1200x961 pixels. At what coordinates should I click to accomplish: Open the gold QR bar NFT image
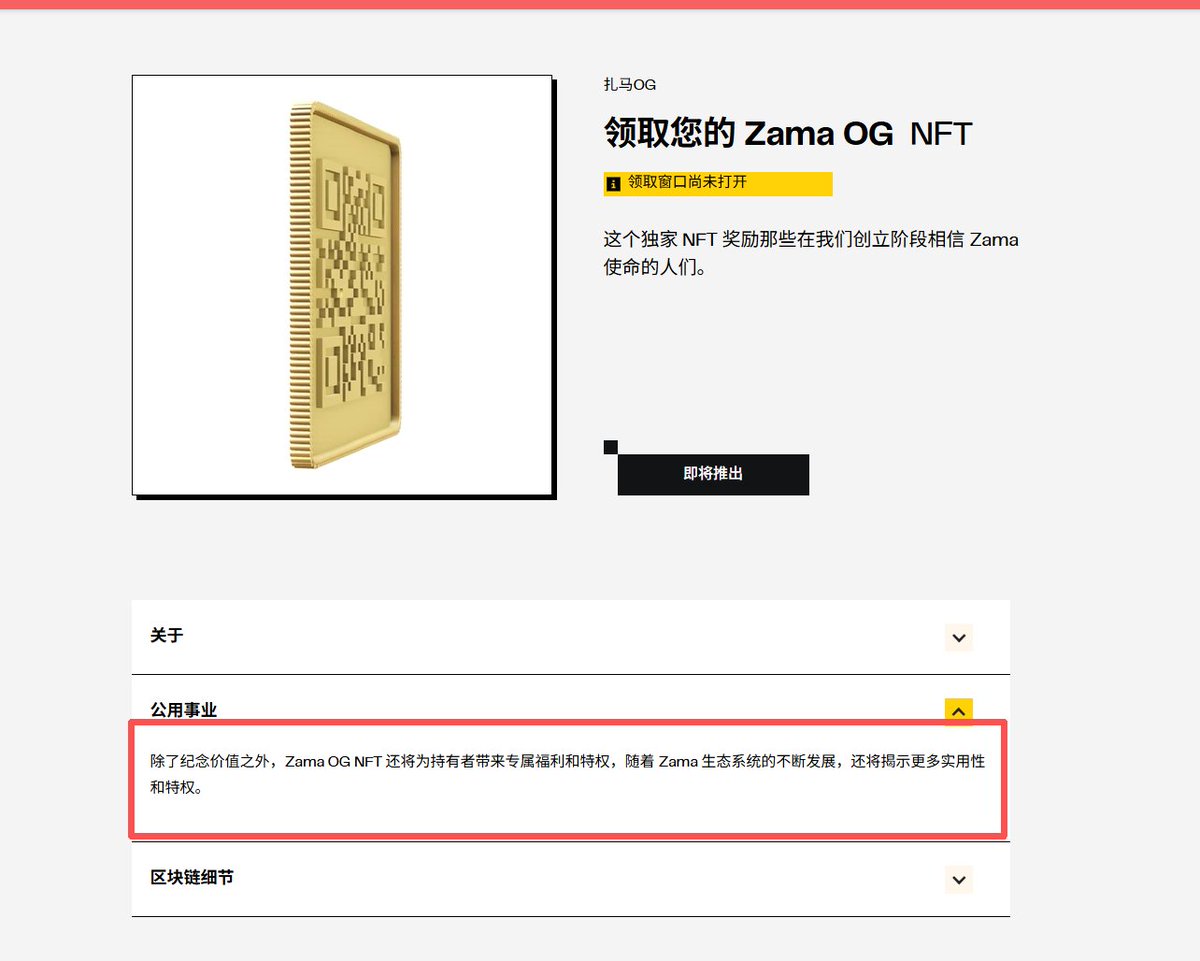(x=342, y=285)
